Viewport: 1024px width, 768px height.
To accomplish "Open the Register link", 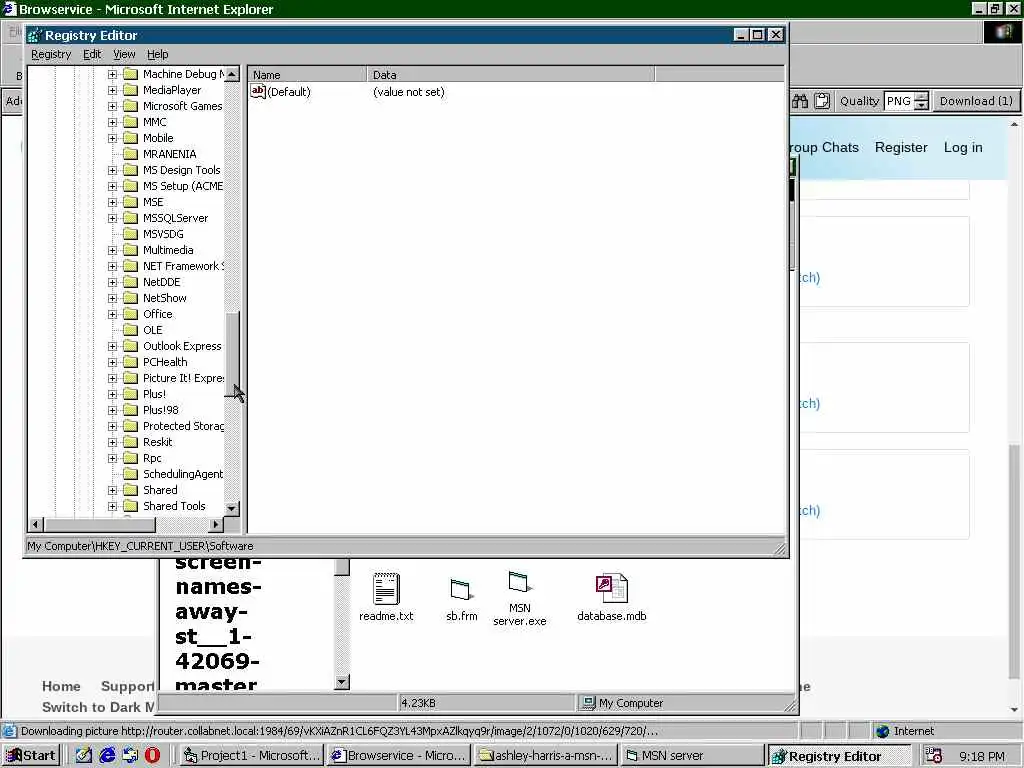I will 901,147.
